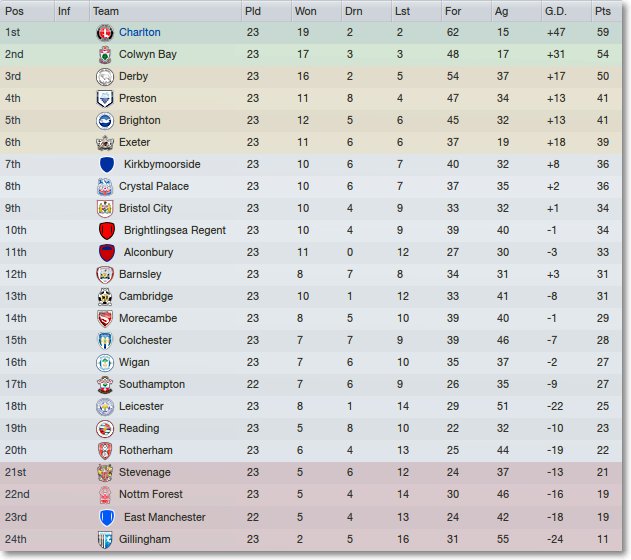This screenshot has height=560, width=631.
Task: Click East Manchester's blue shield icon
Action: click(x=107, y=517)
